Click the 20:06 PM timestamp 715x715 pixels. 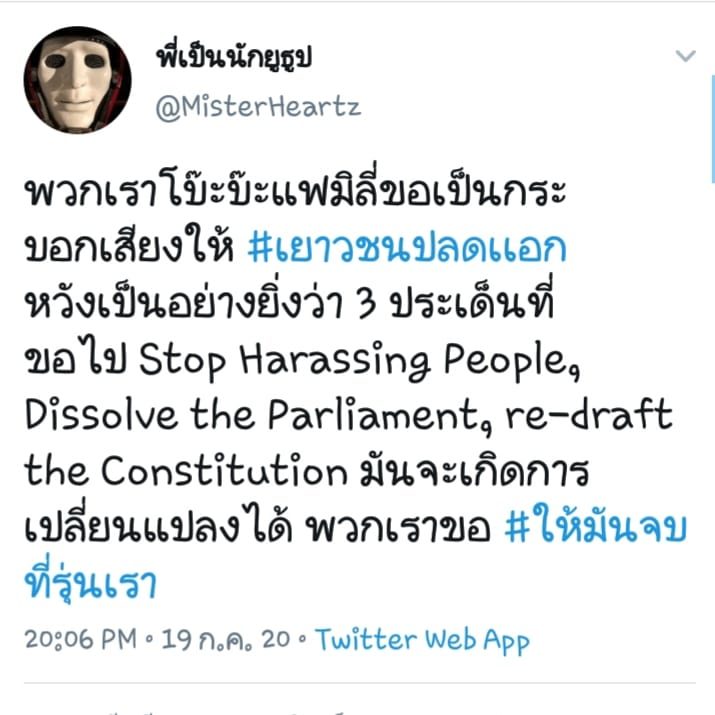(81, 639)
